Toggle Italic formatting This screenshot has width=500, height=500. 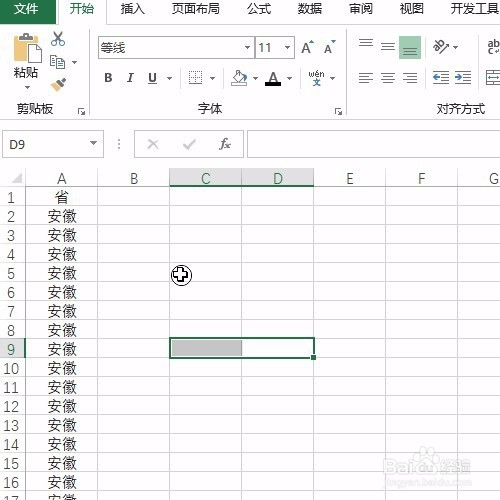pos(130,78)
